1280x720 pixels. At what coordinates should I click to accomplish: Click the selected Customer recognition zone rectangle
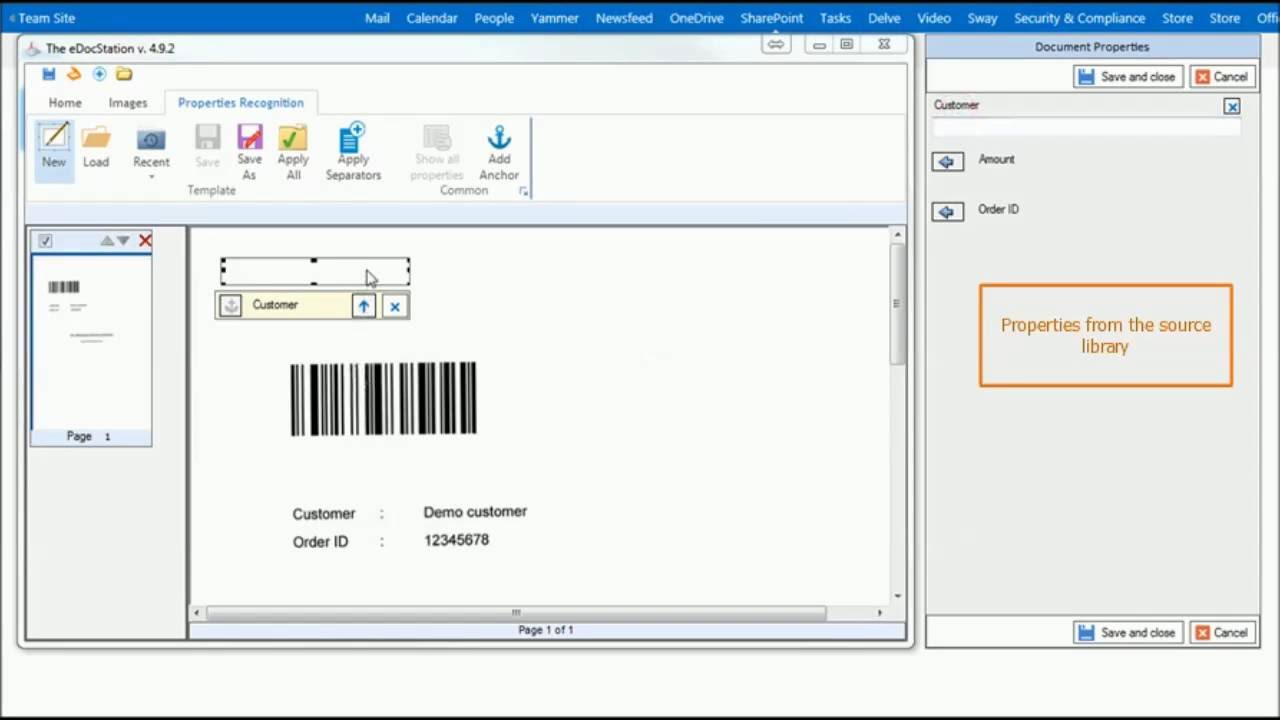(315, 272)
